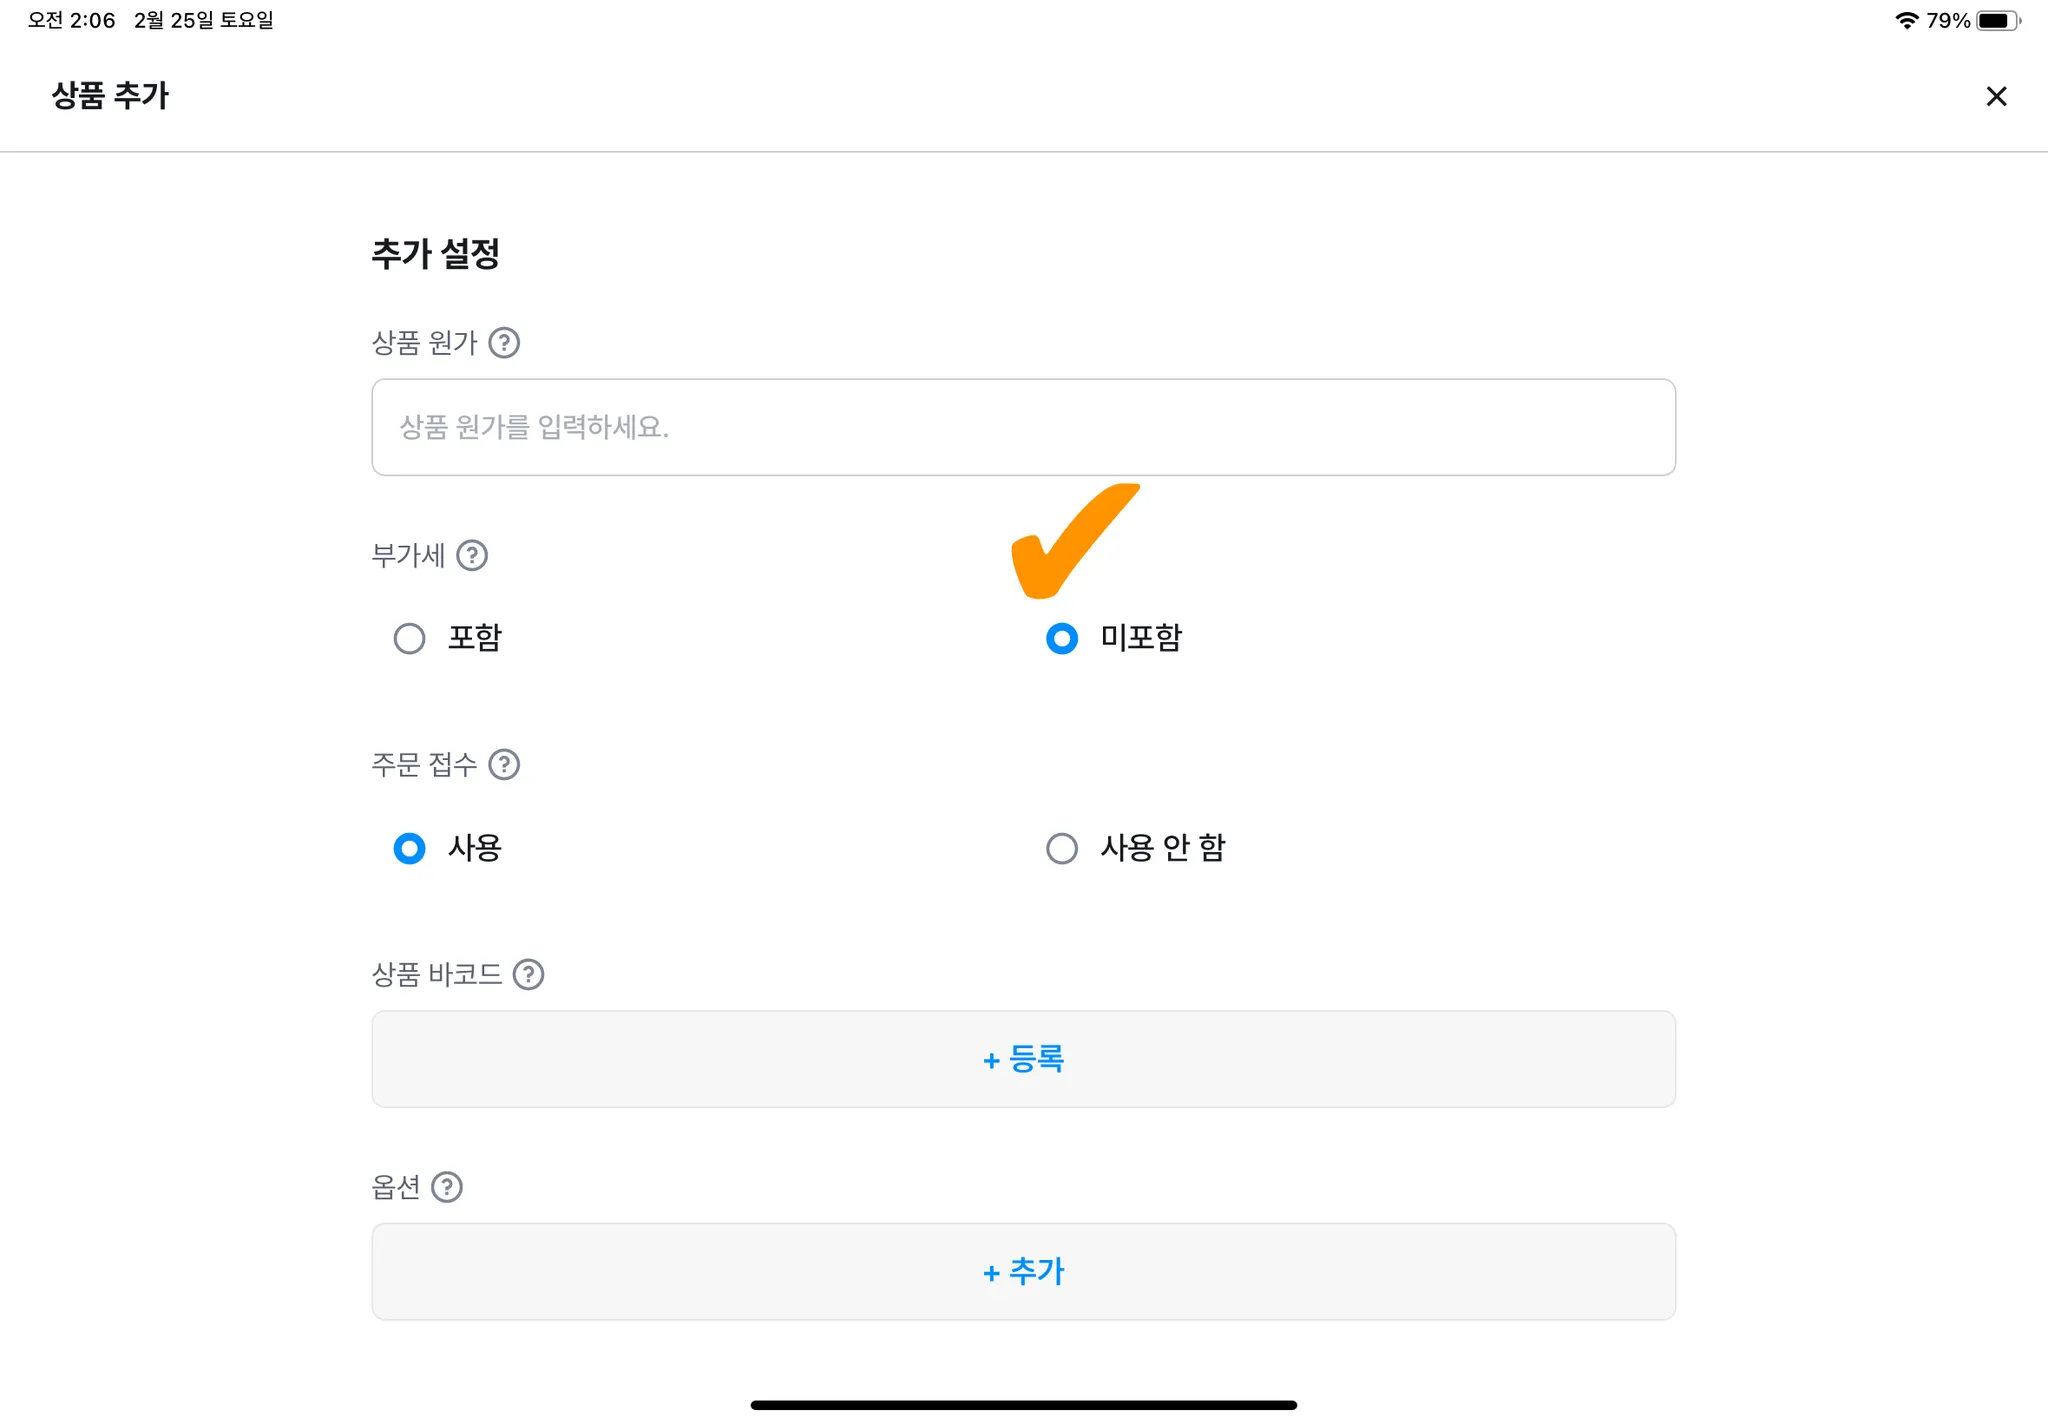The width and height of the screenshot is (2048, 1423).
Task: Tap the 2월 25일 토요일 date
Action: pos(204,20)
